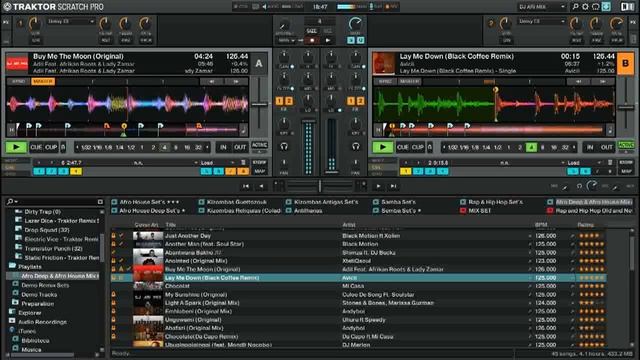Click the Deck B tempo fader

626,107
